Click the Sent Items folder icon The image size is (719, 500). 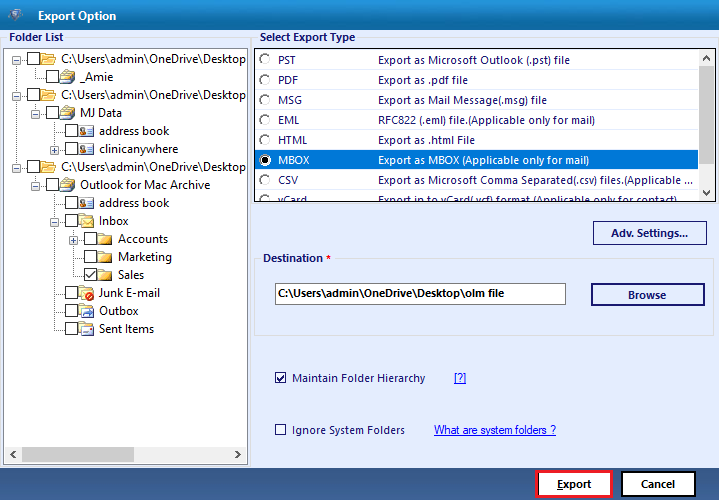(x=87, y=328)
